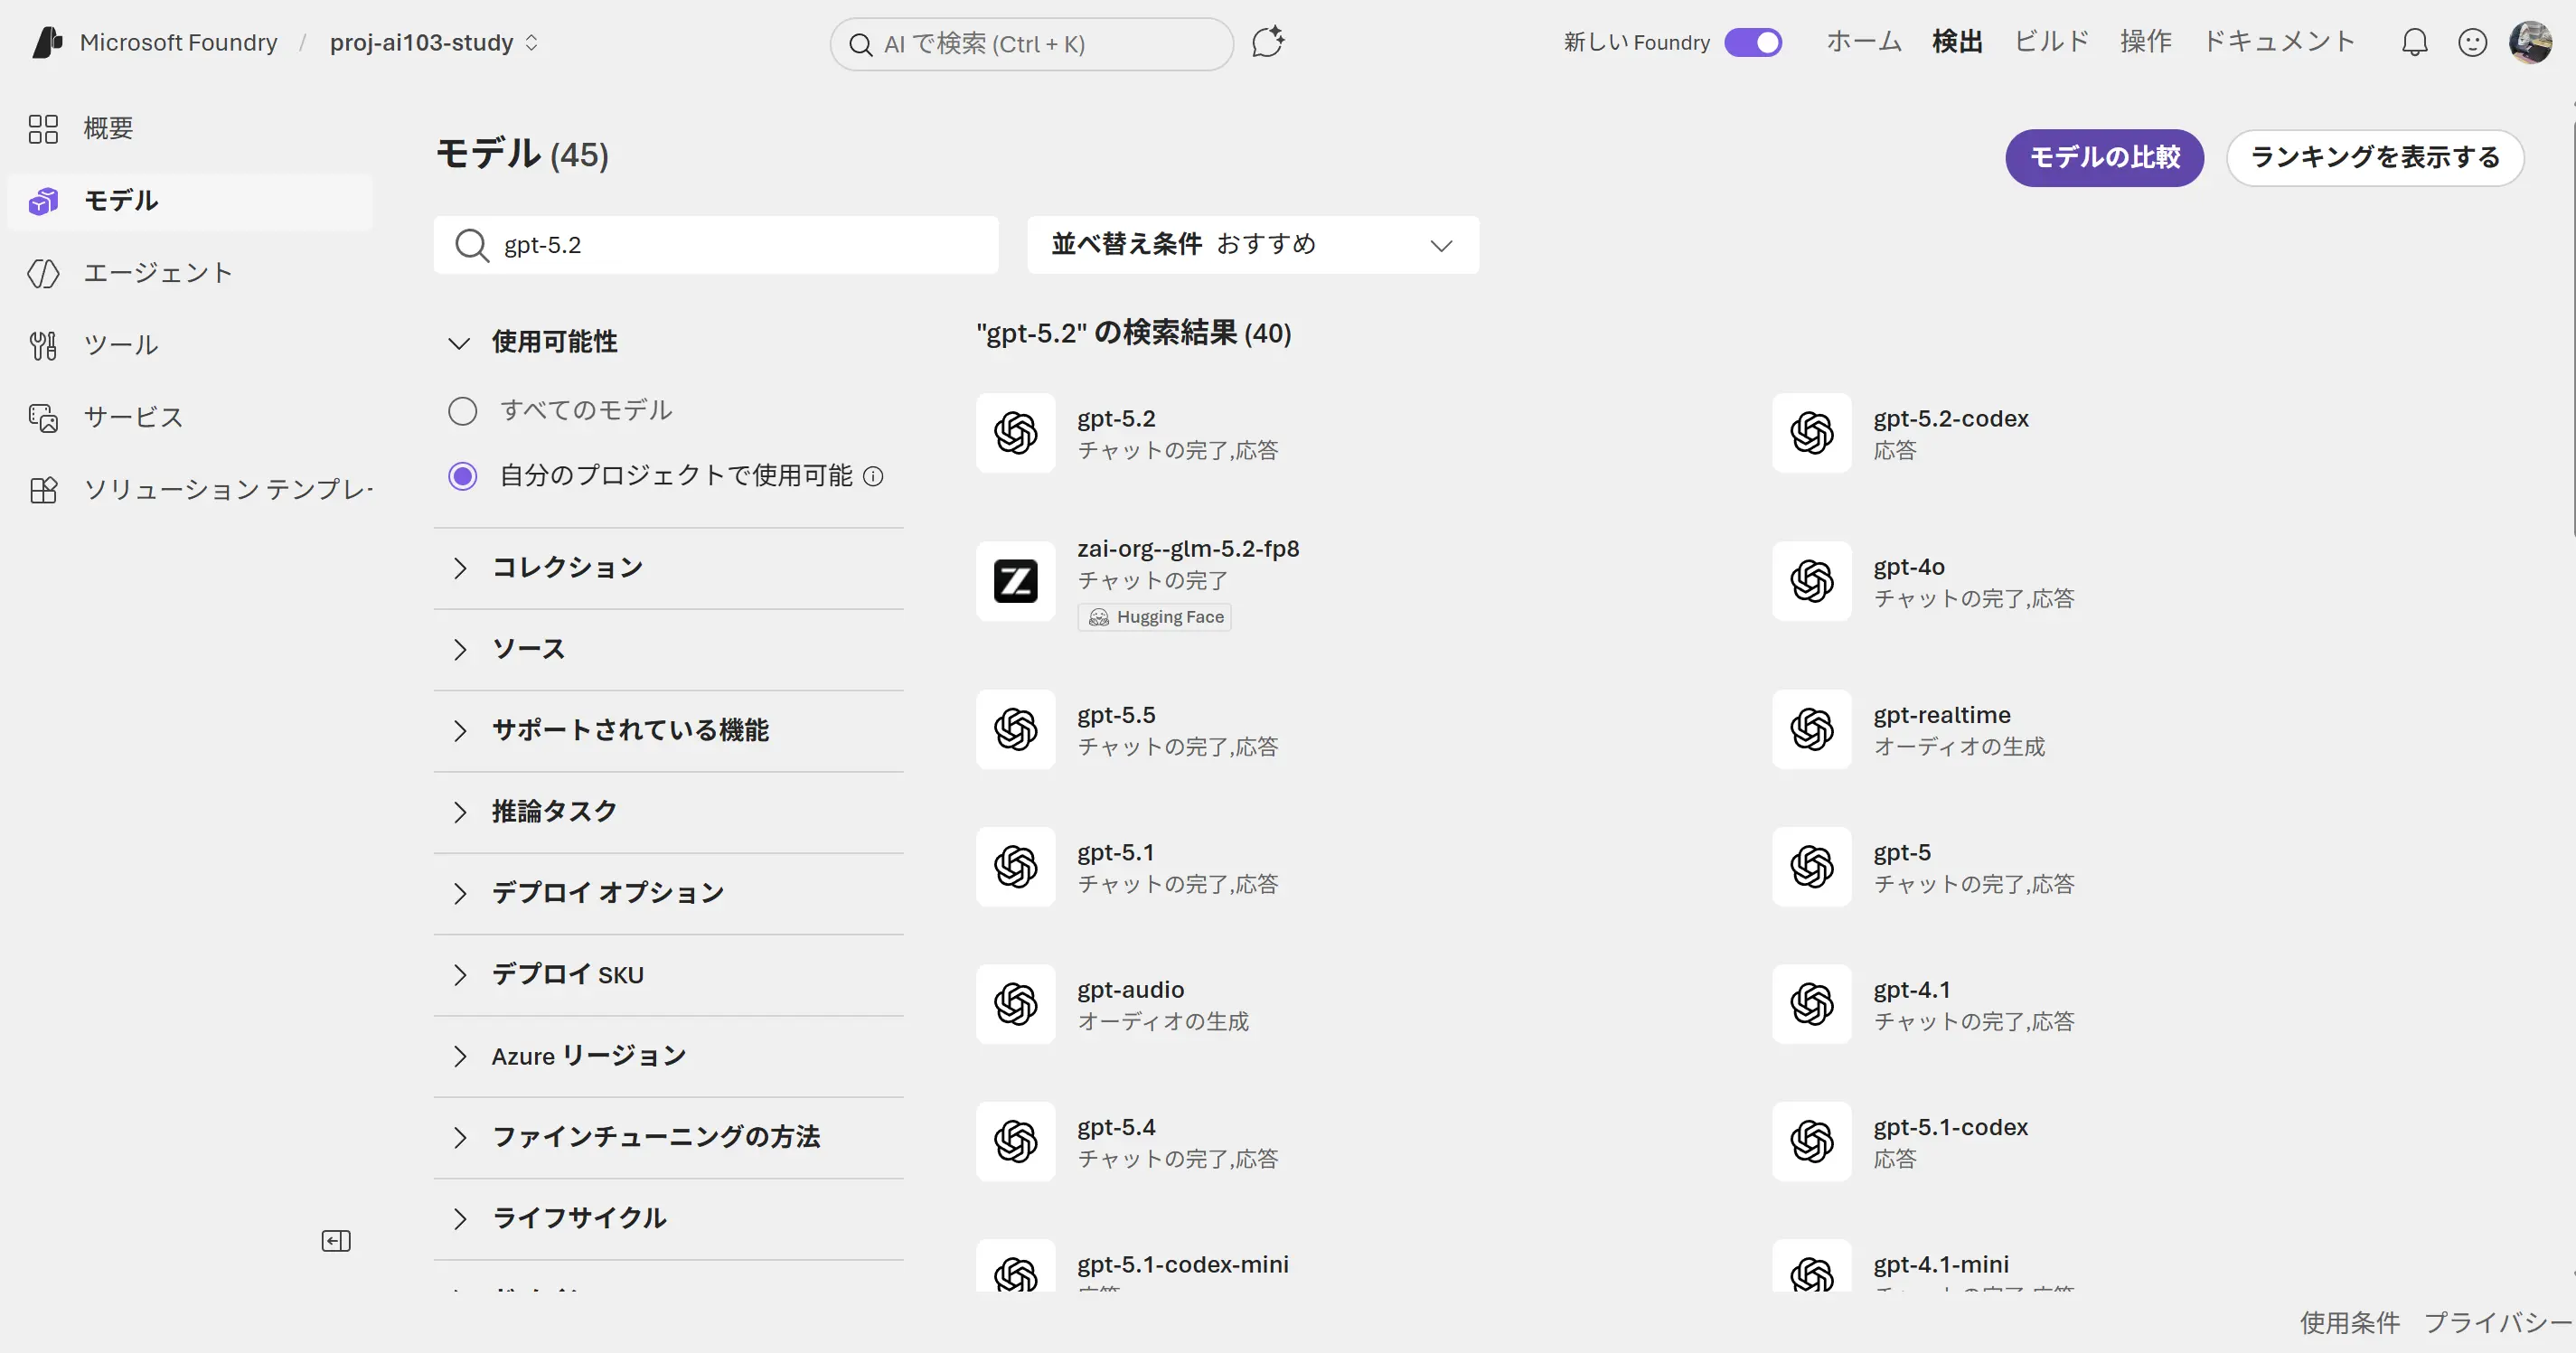Open the user profile avatar
This screenshot has width=2576, height=1353.
tap(2530, 42)
